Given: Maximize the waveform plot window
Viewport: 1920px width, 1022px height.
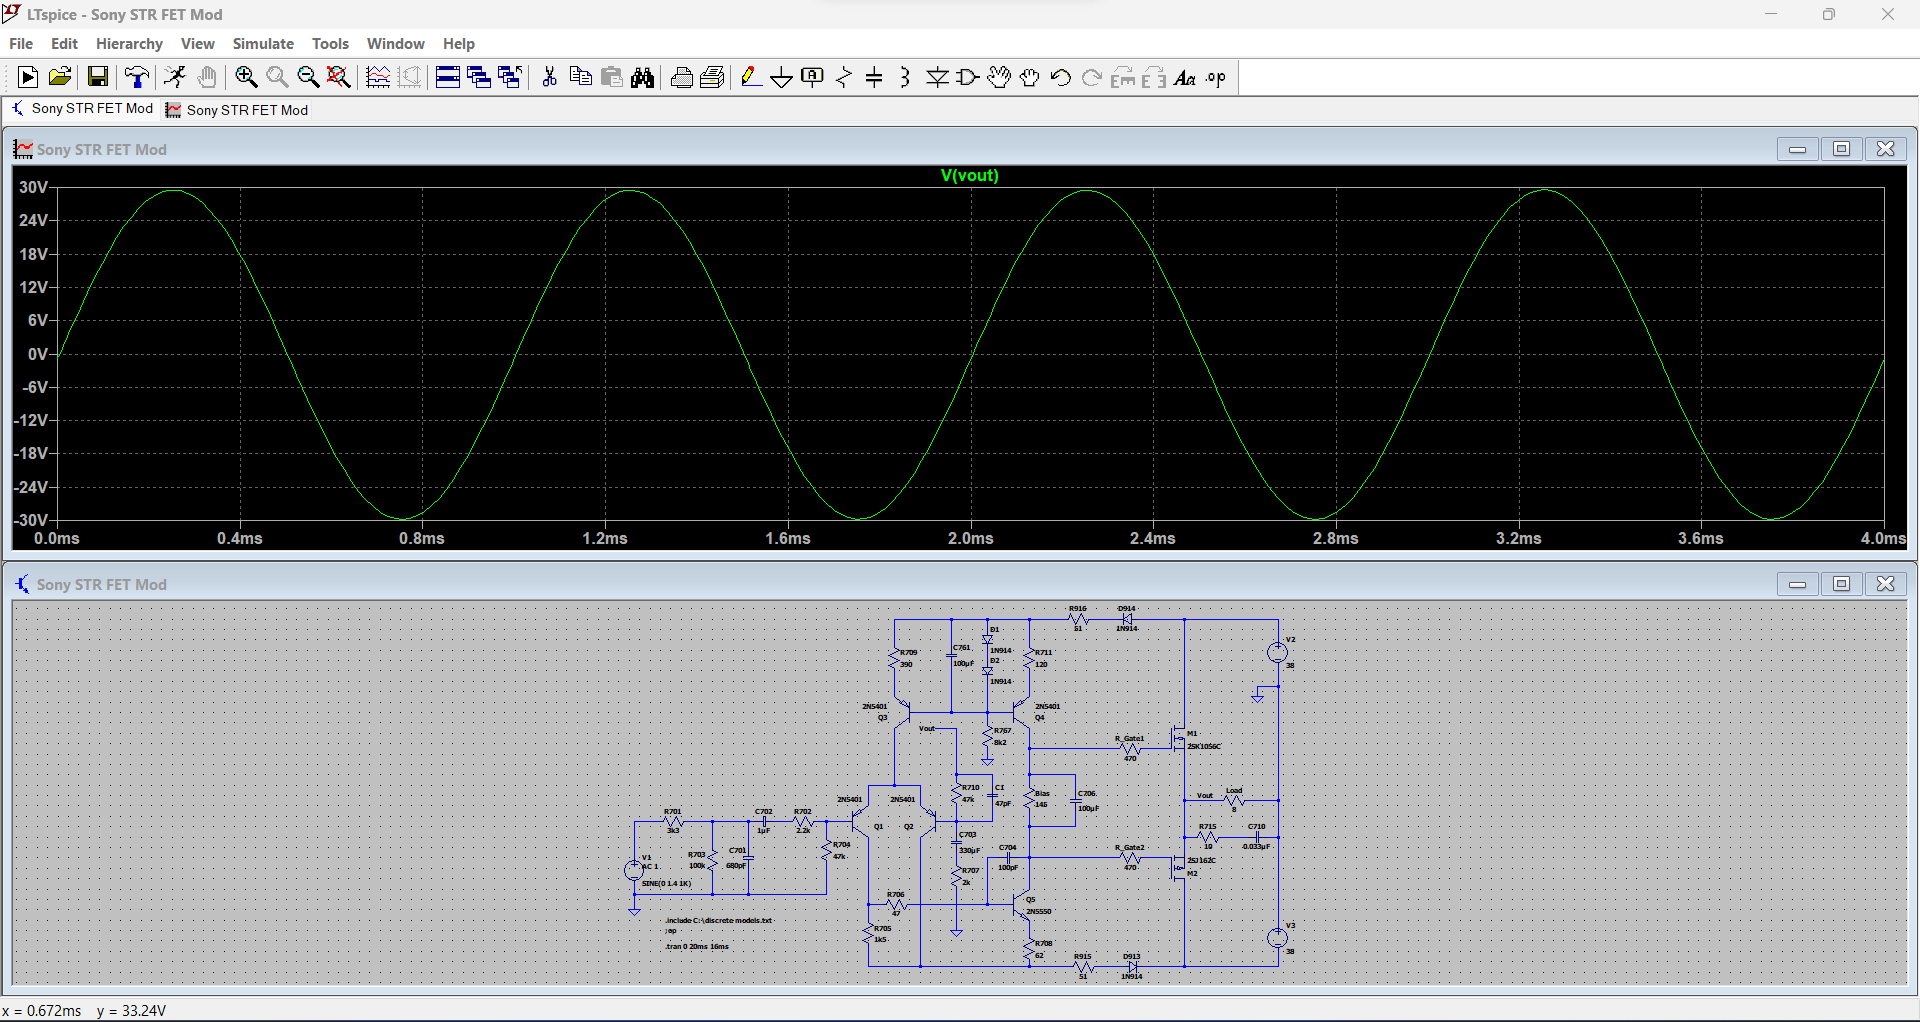Looking at the screenshot, I should tap(1841, 149).
